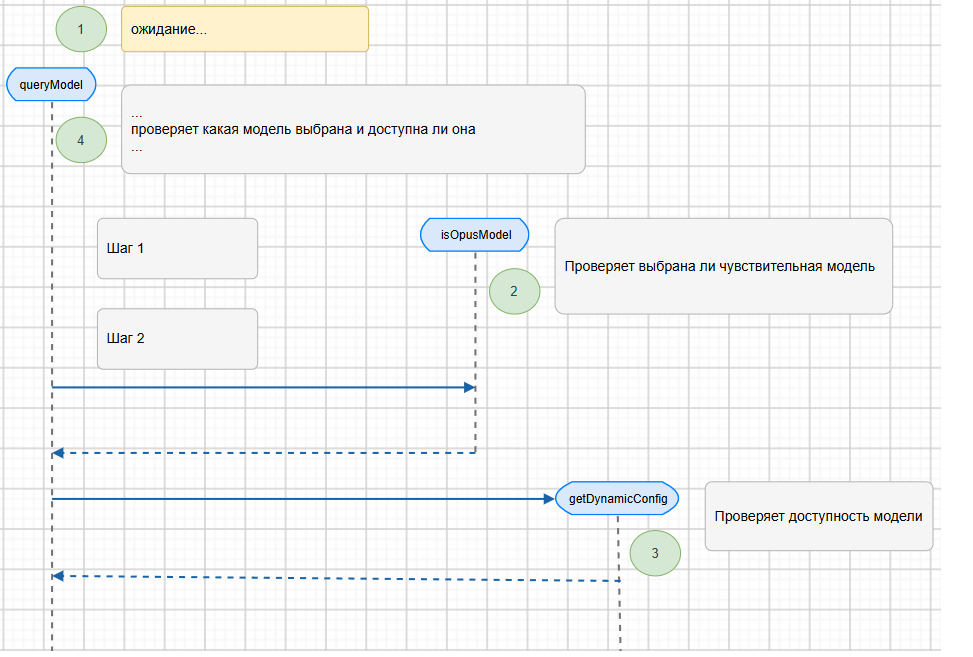Viewport: 973px width, 657px height.
Task: Select the green circle numbered 4
Action: (x=81, y=140)
